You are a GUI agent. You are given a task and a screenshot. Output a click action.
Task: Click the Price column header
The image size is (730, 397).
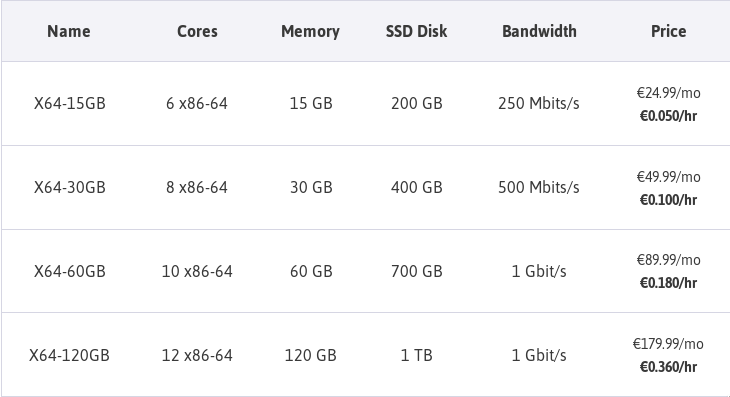pyautogui.click(x=668, y=31)
